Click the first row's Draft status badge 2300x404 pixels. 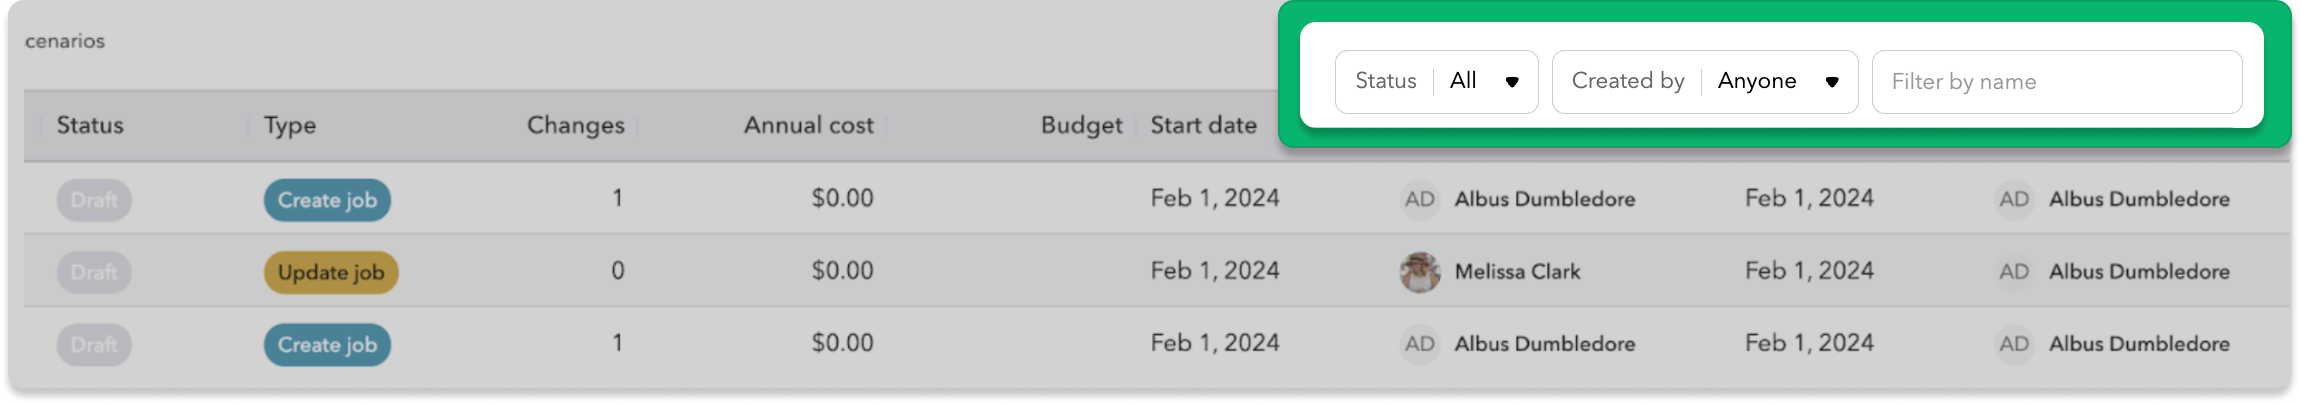tap(94, 200)
